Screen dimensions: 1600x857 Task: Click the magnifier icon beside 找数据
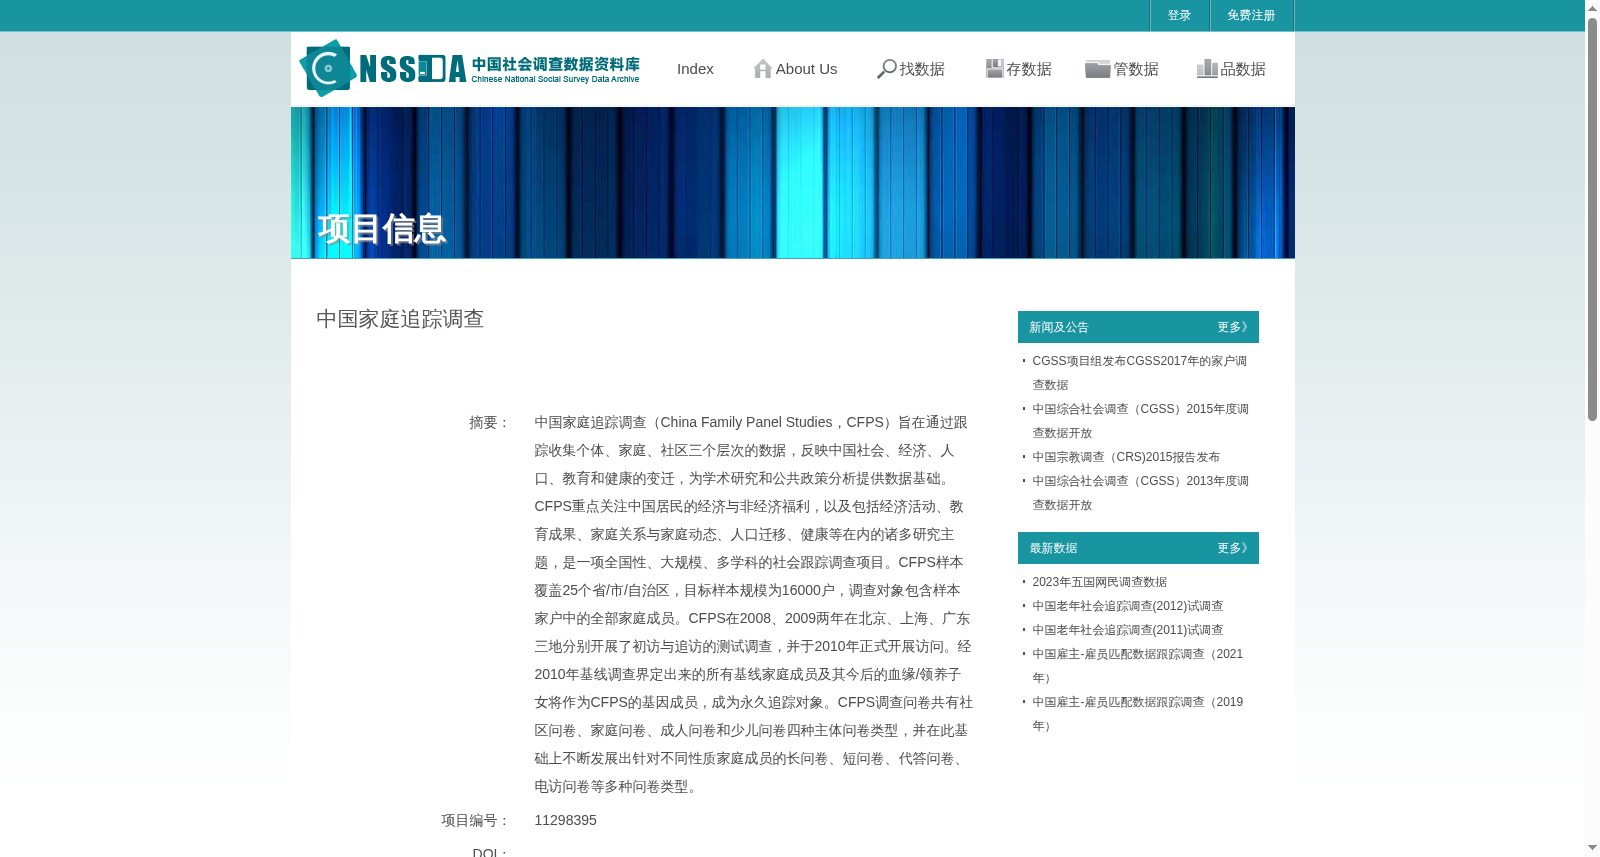point(886,69)
